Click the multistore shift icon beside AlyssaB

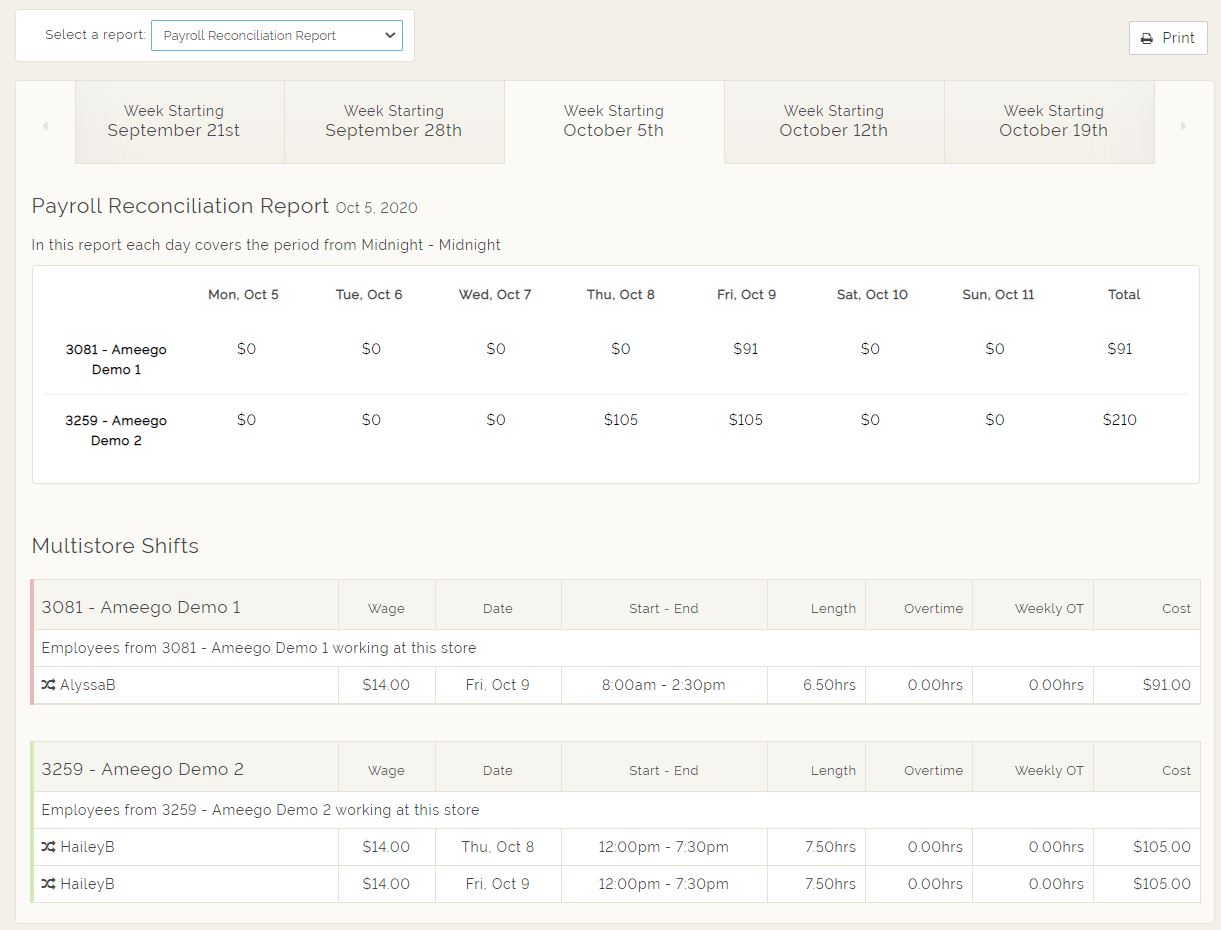[47, 685]
